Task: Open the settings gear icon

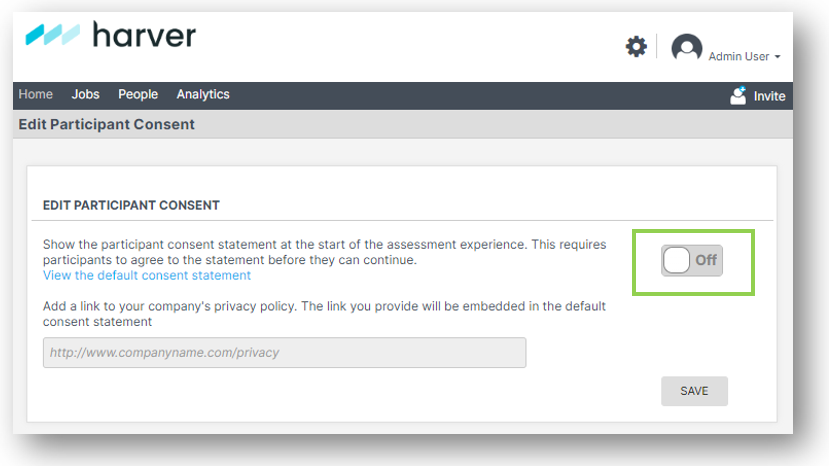Action: (x=636, y=47)
